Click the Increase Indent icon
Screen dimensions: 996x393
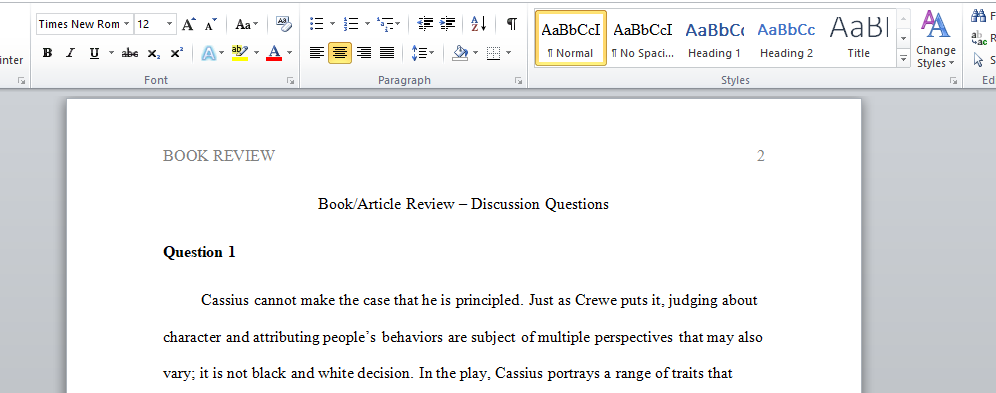click(448, 24)
